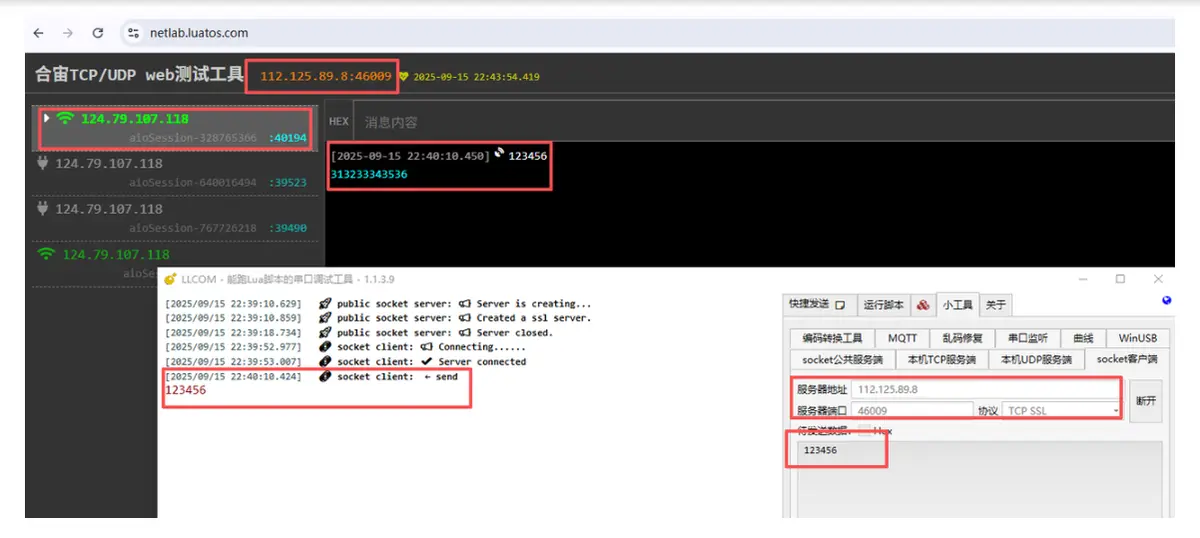Go back in the browser
This screenshot has height=538, width=1200.
(x=38, y=33)
